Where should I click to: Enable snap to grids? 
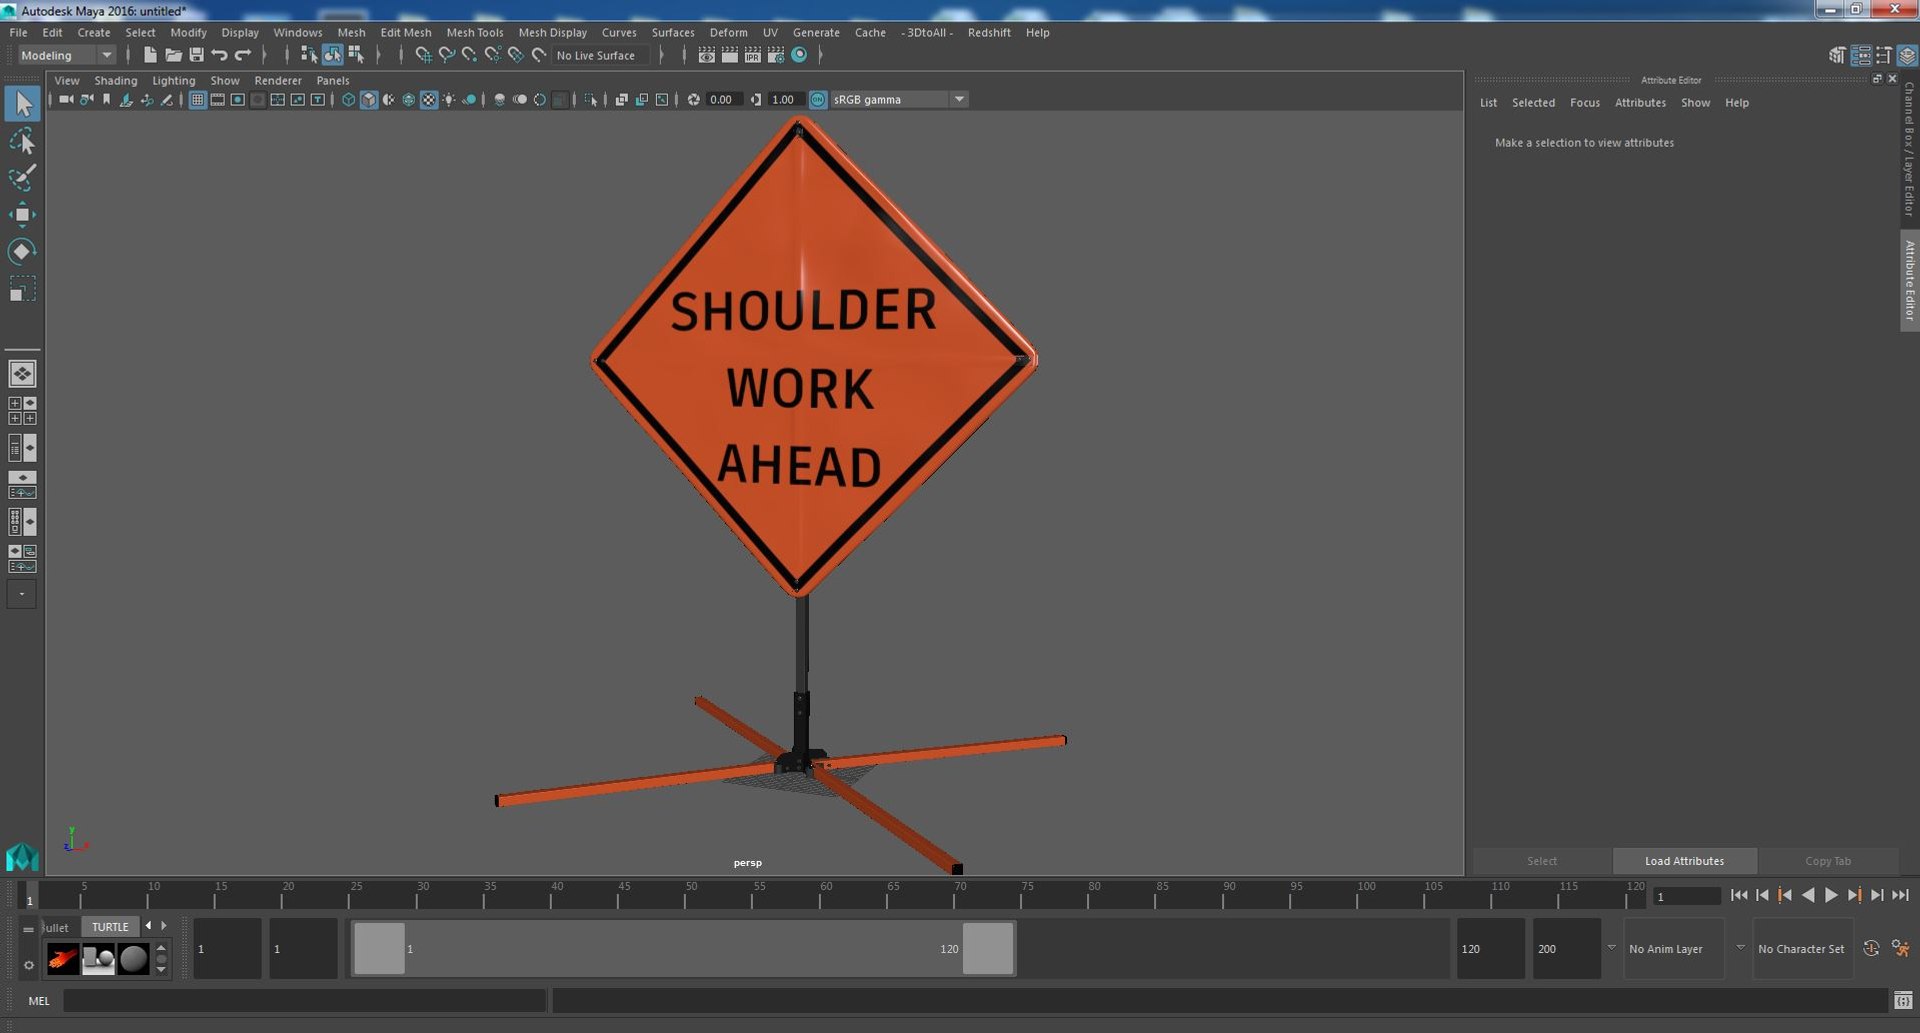coord(423,55)
